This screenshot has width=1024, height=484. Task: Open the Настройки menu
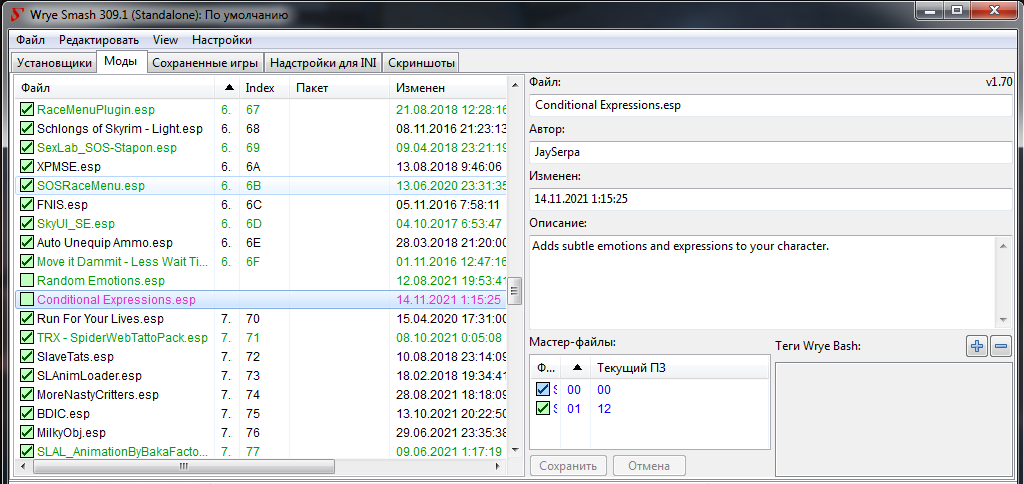[221, 40]
